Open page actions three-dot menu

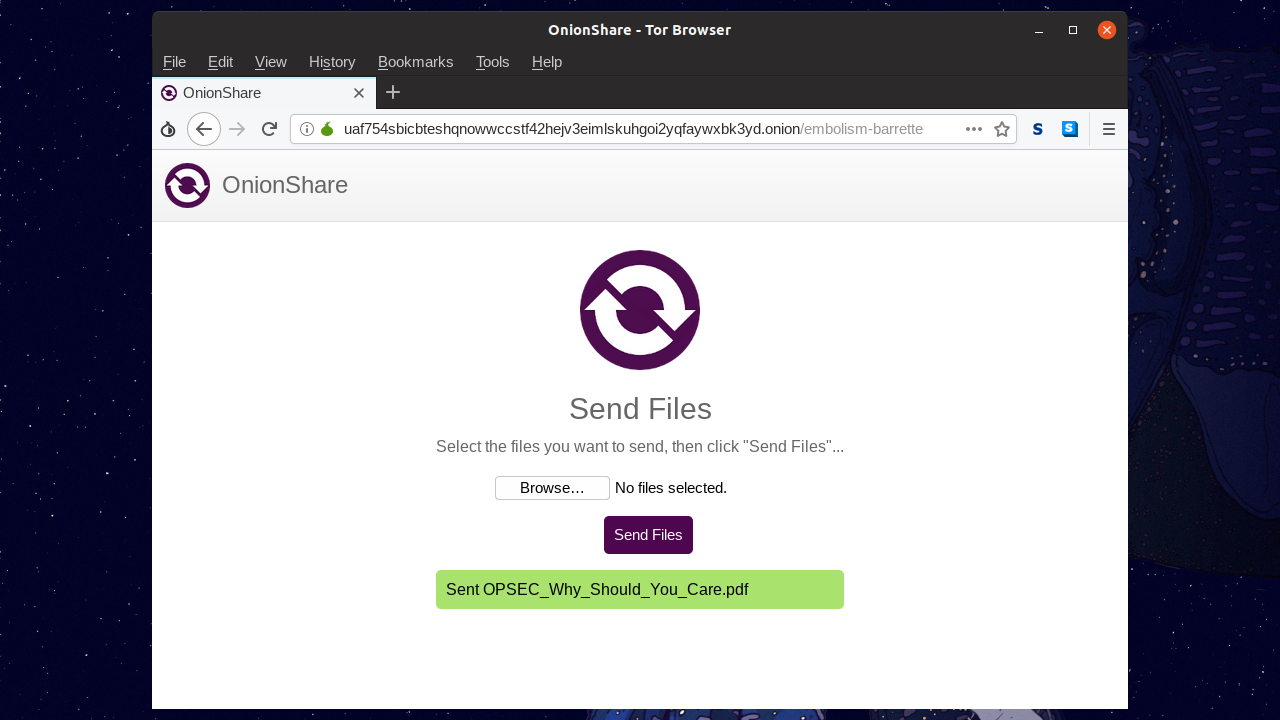(x=973, y=129)
